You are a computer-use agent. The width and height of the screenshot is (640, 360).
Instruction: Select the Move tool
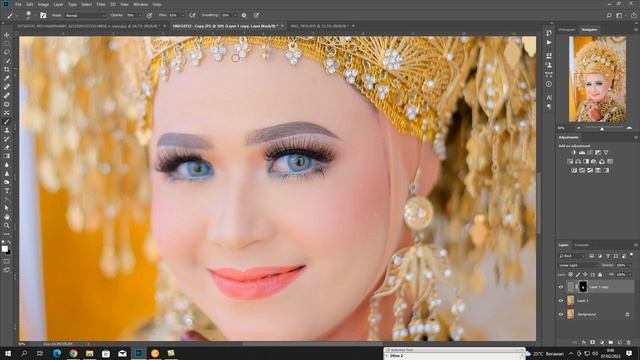(7, 35)
